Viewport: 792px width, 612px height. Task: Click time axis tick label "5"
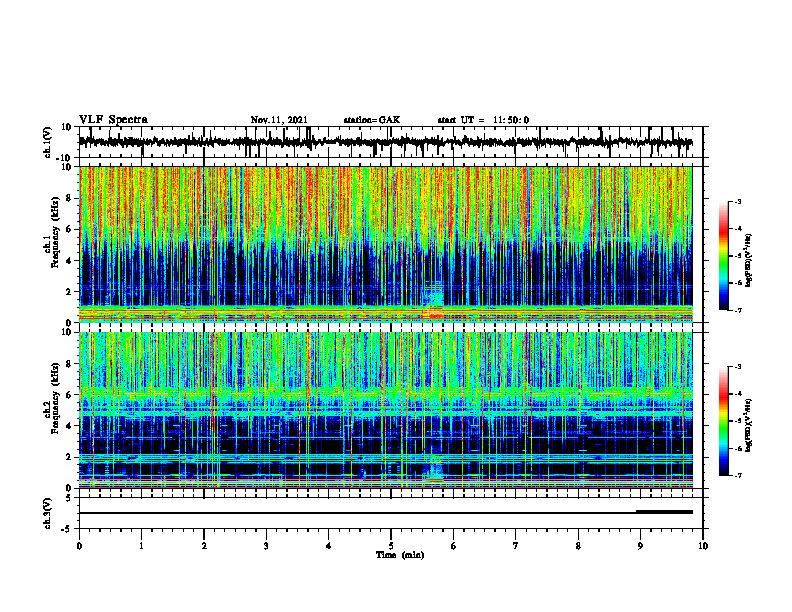391,546
